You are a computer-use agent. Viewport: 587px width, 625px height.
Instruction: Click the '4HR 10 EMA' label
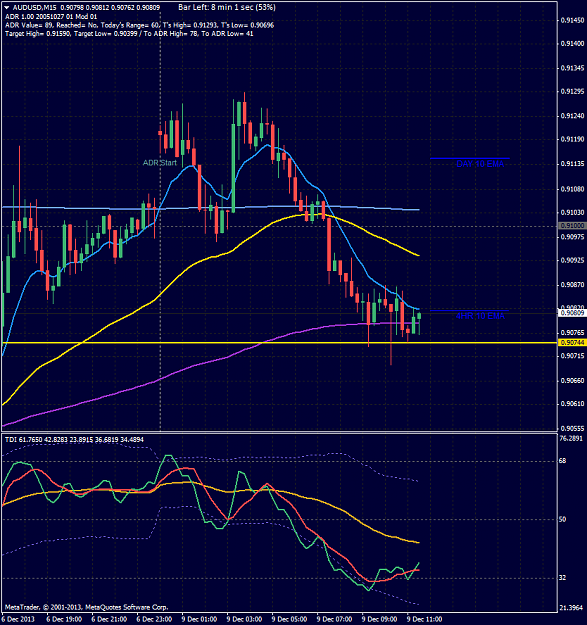tap(480, 316)
